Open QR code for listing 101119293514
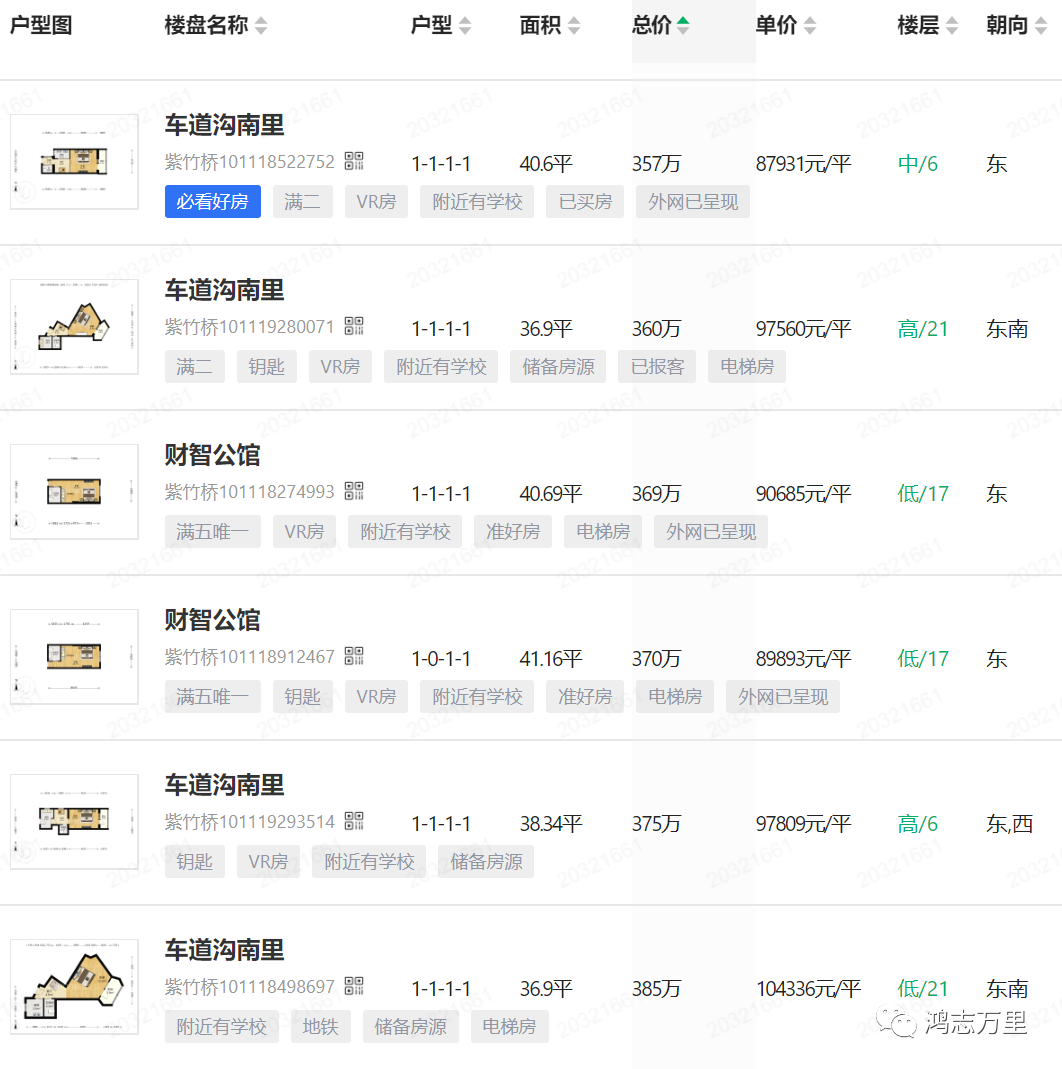 point(354,821)
